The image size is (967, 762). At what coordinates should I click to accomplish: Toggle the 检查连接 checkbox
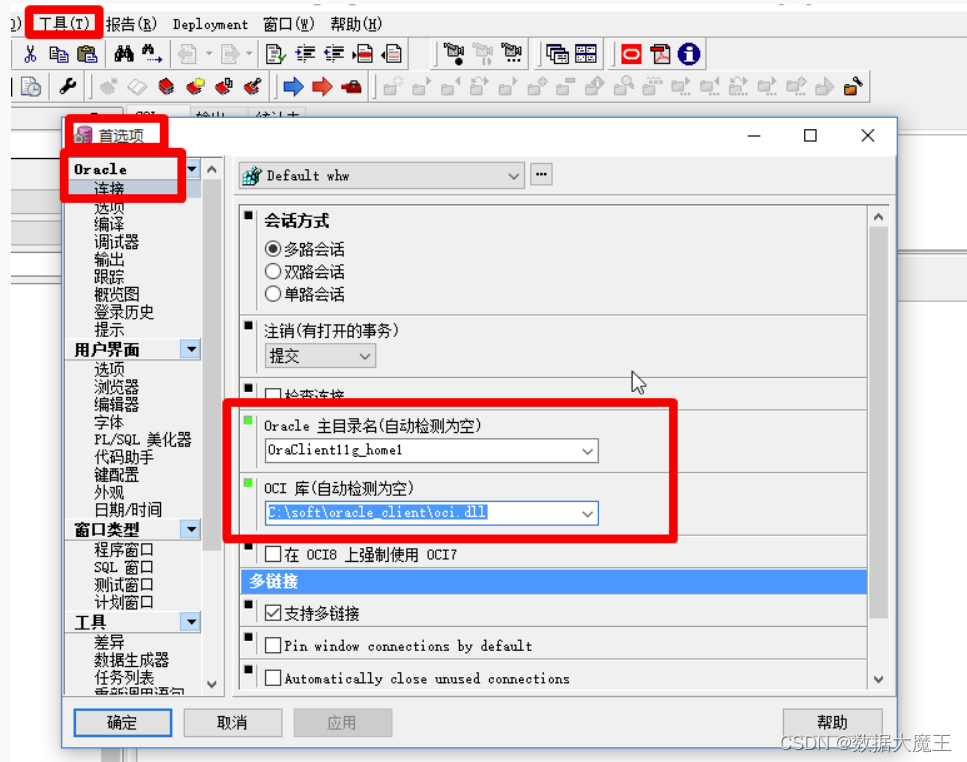pyautogui.click(x=273, y=394)
